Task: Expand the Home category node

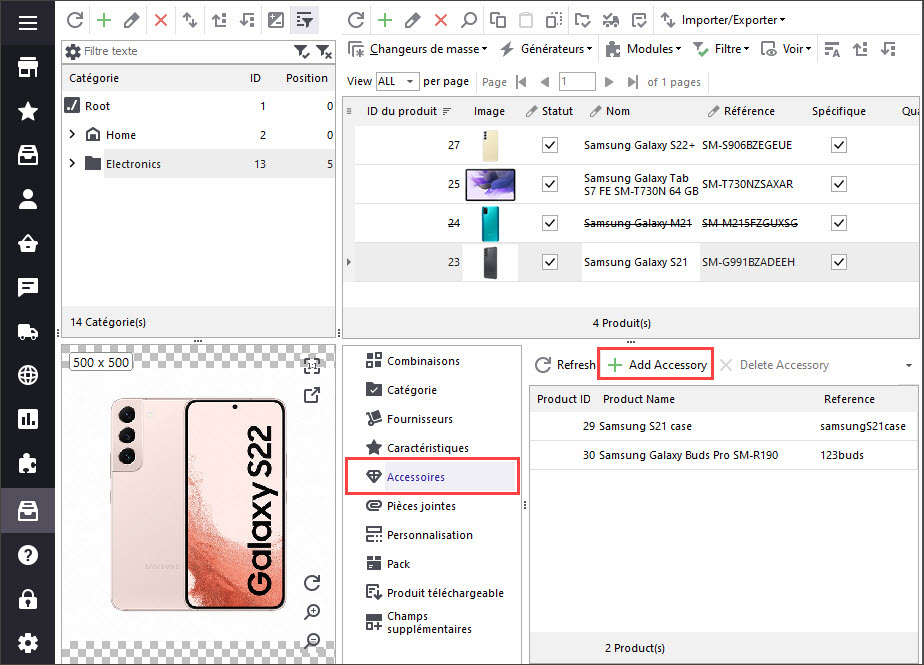Action: pos(72,134)
